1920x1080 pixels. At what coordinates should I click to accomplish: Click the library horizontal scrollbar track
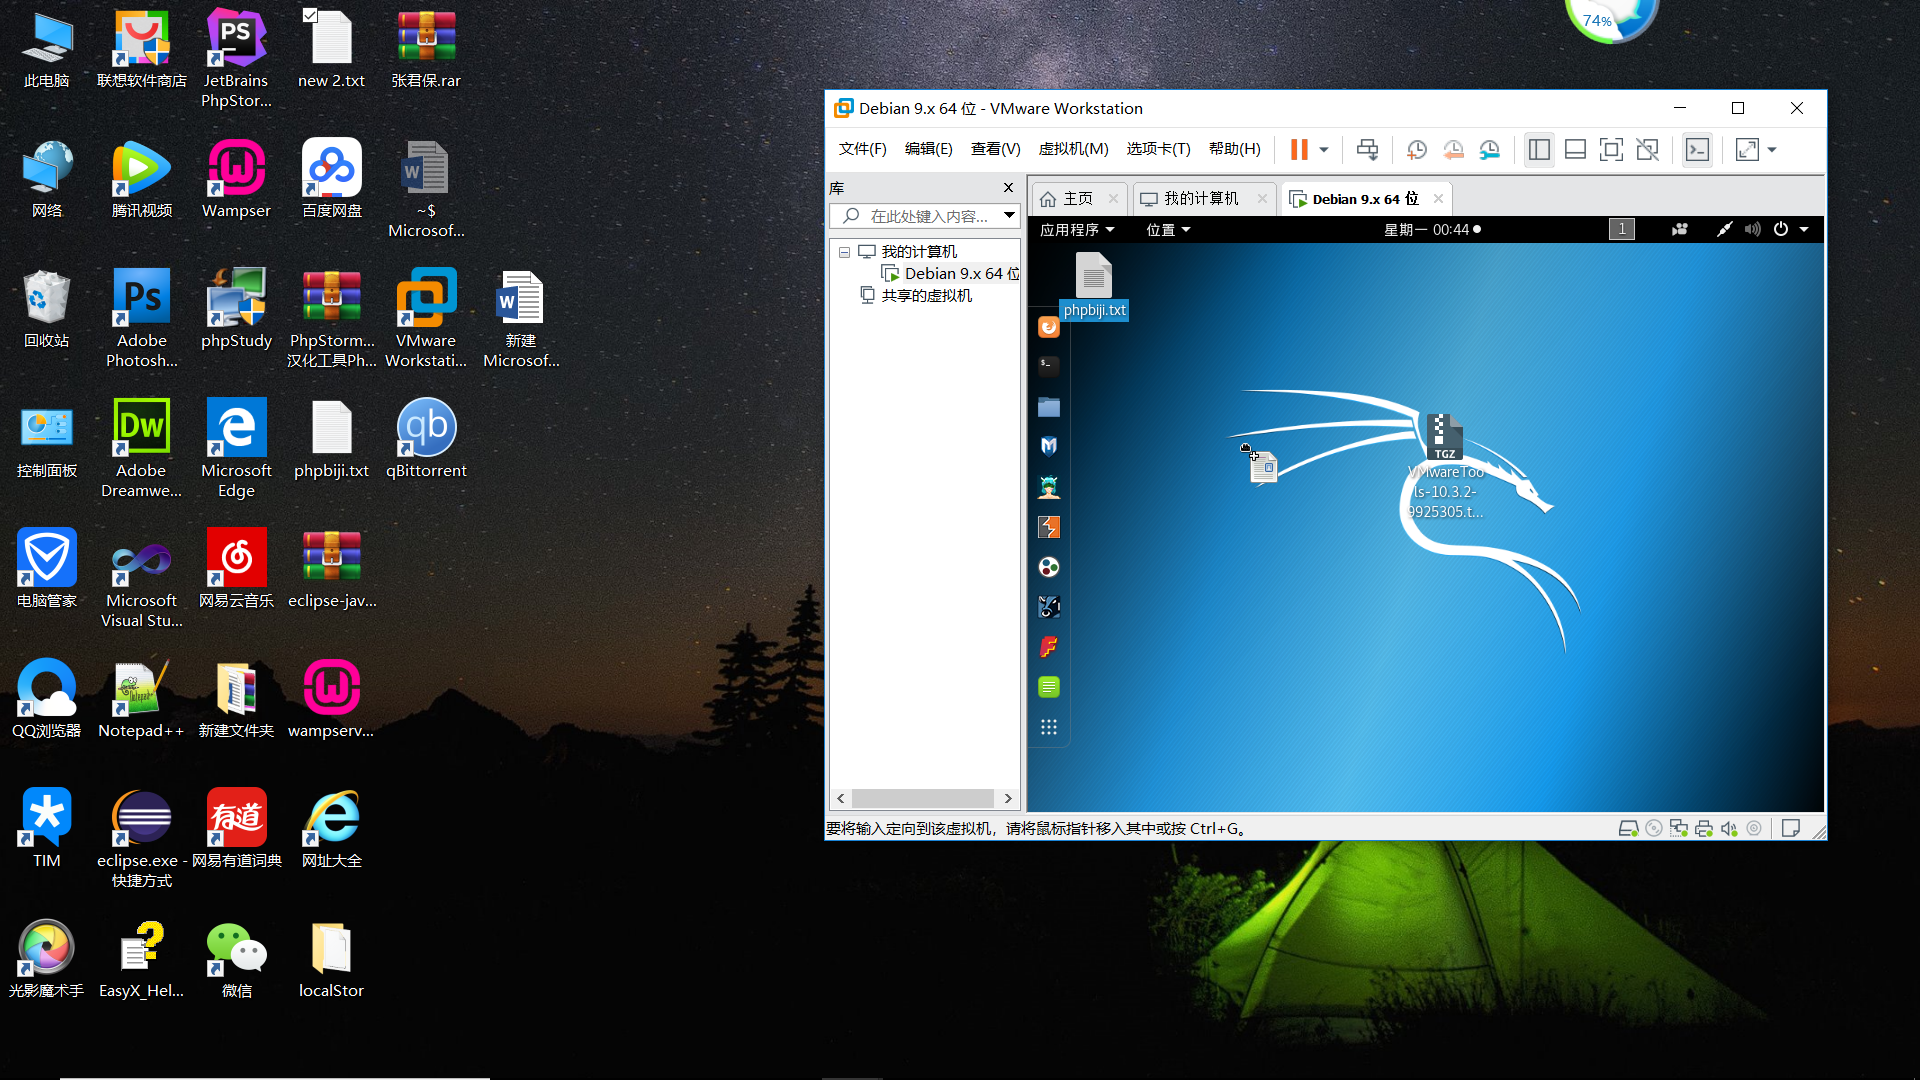pos(923,798)
